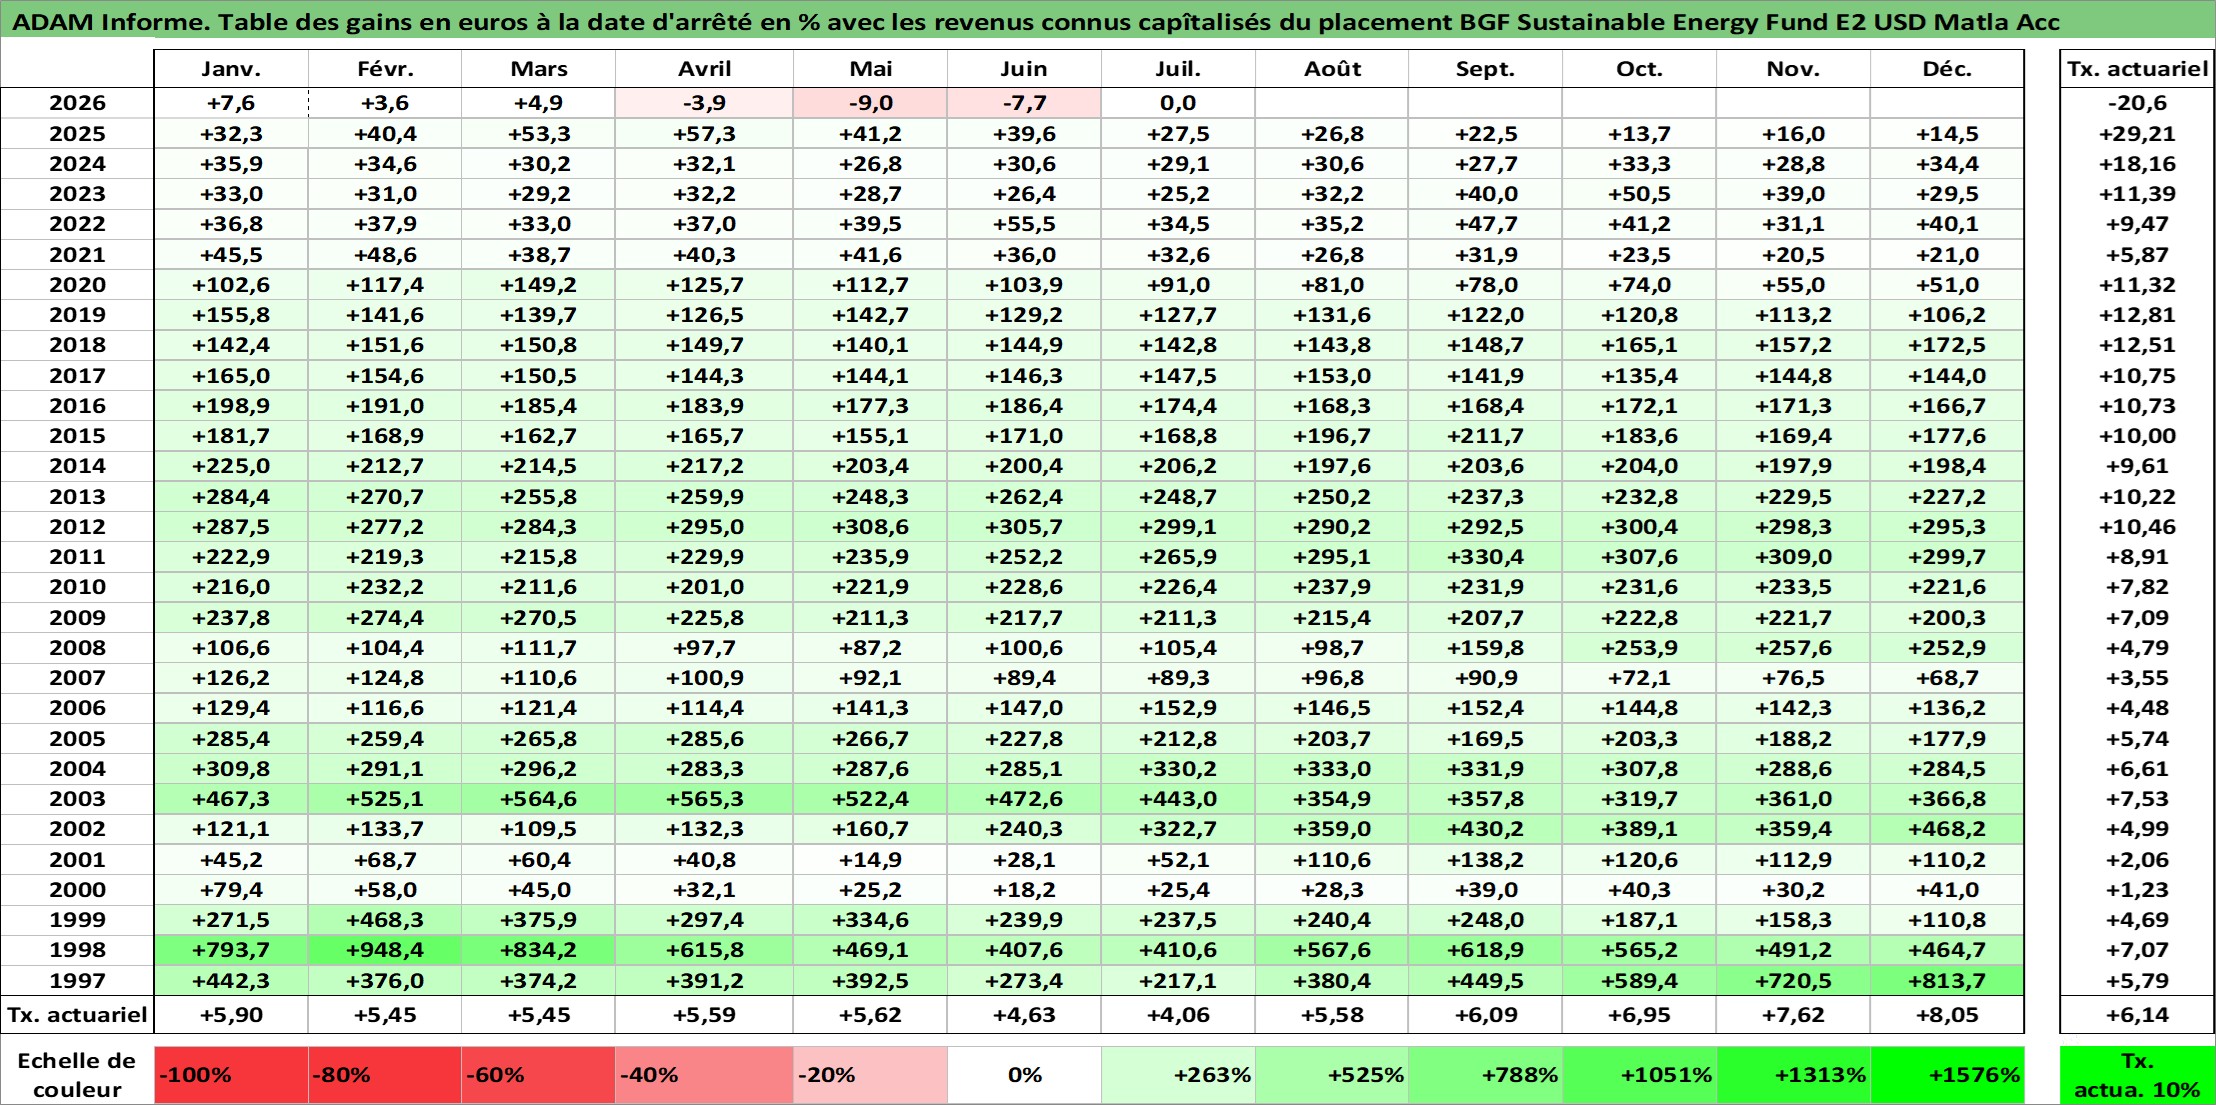Select the Févr. column header
Image resolution: width=2216 pixels, height=1105 pixels.
click(385, 69)
